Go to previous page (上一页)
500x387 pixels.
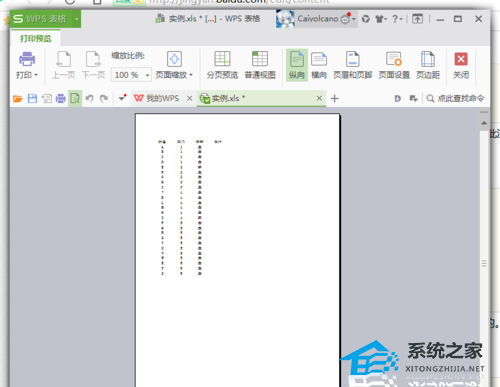(x=63, y=65)
